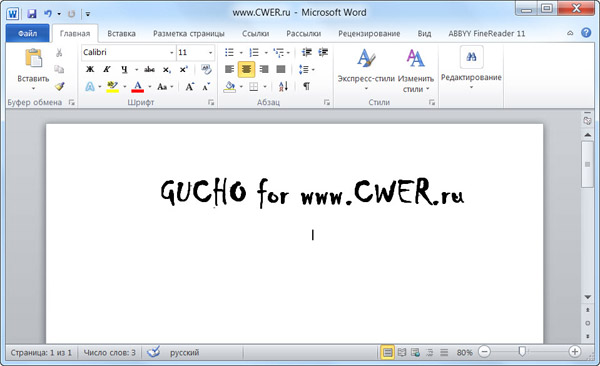The image size is (600, 366).
Task: Justify paragraph text
Action: point(281,69)
